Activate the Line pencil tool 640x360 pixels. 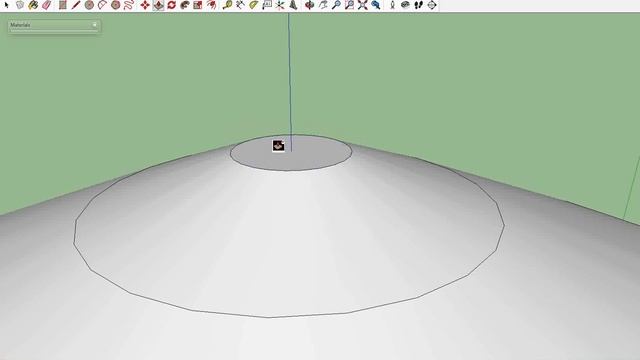pos(76,5)
